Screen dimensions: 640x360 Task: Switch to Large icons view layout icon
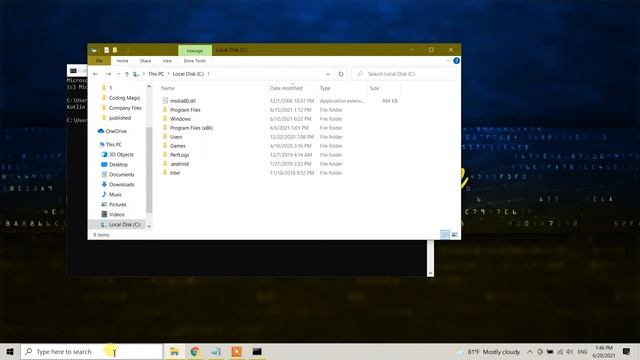(x=454, y=234)
